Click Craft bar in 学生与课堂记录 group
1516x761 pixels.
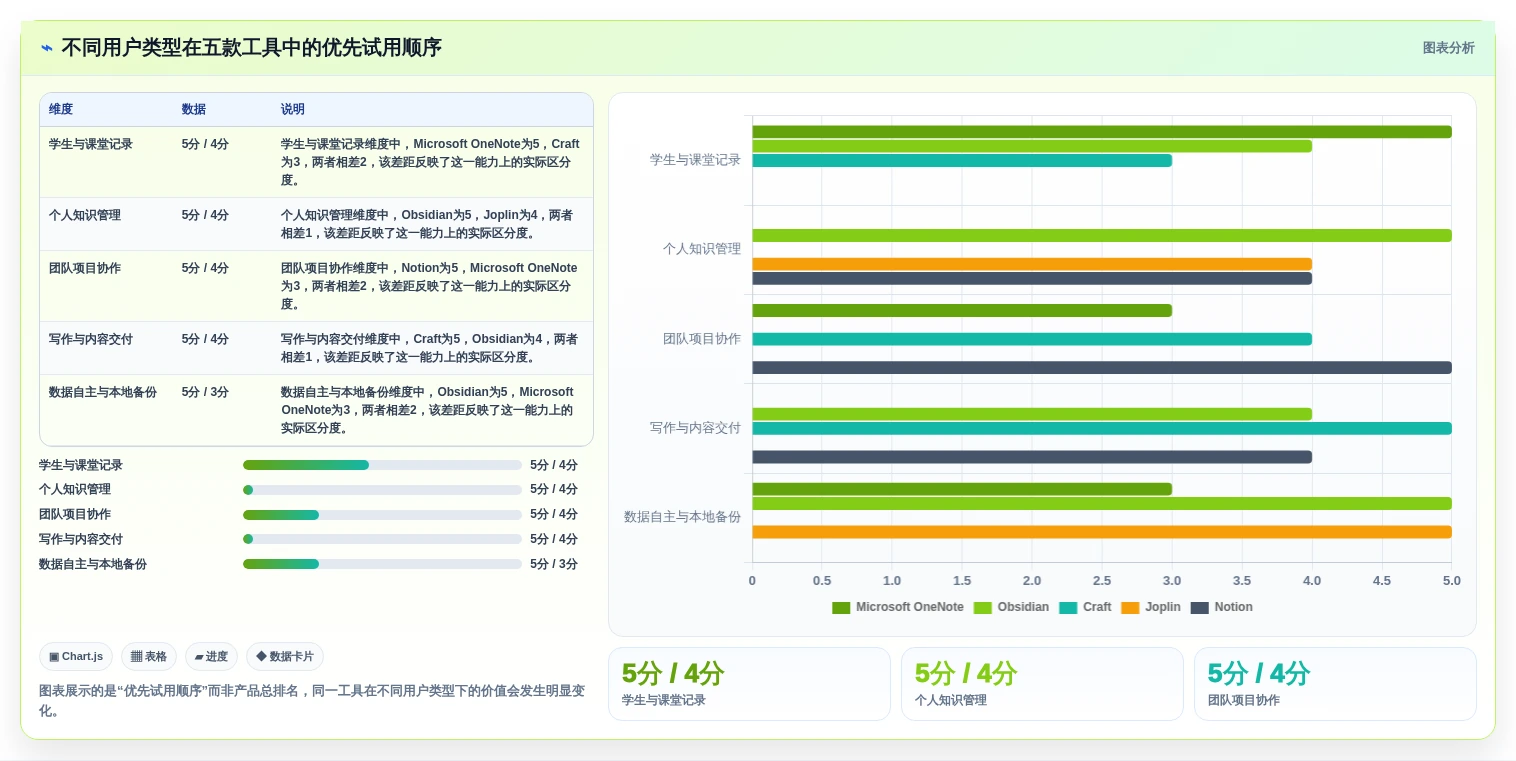[962, 160]
